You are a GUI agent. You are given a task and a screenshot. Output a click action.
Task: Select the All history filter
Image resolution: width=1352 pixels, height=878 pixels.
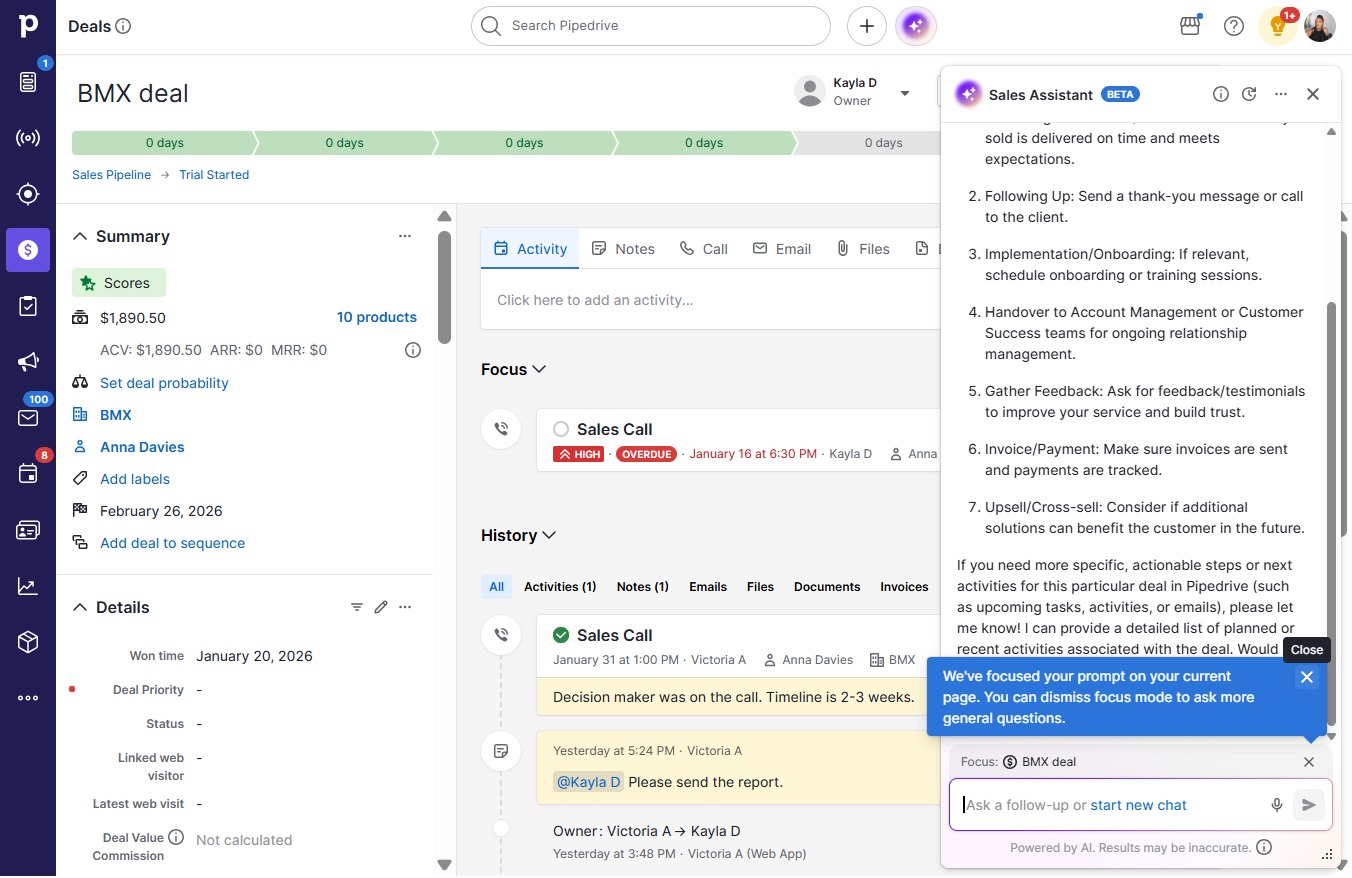click(x=497, y=587)
